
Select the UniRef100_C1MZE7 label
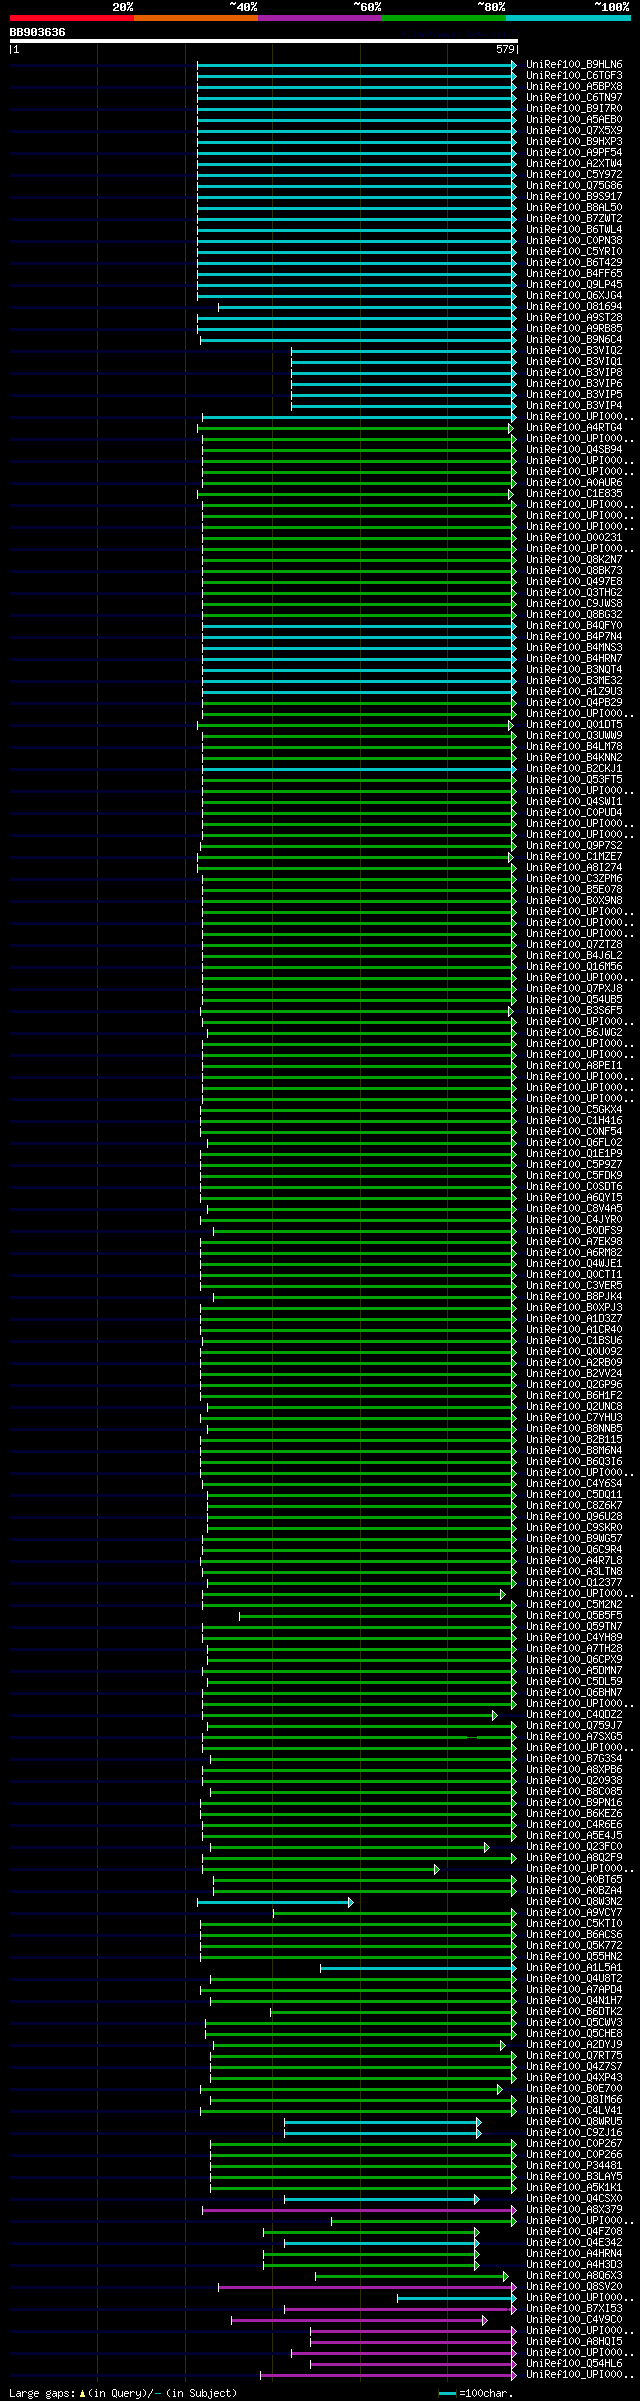coord(574,857)
